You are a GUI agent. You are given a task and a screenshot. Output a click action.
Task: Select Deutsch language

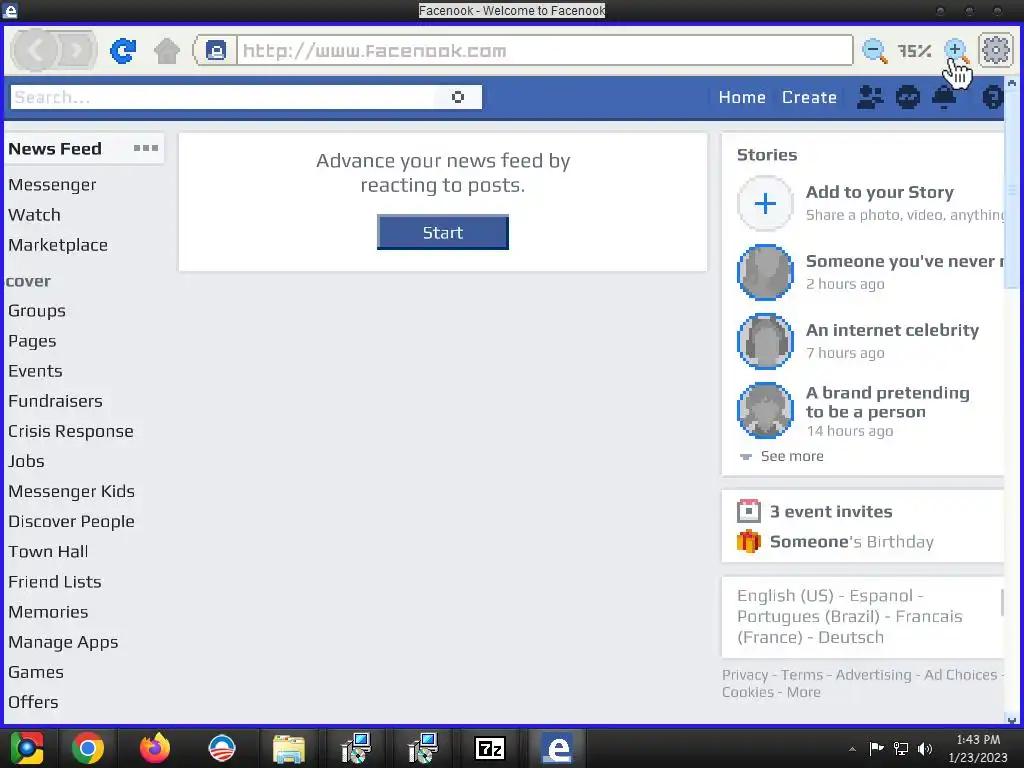point(851,637)
